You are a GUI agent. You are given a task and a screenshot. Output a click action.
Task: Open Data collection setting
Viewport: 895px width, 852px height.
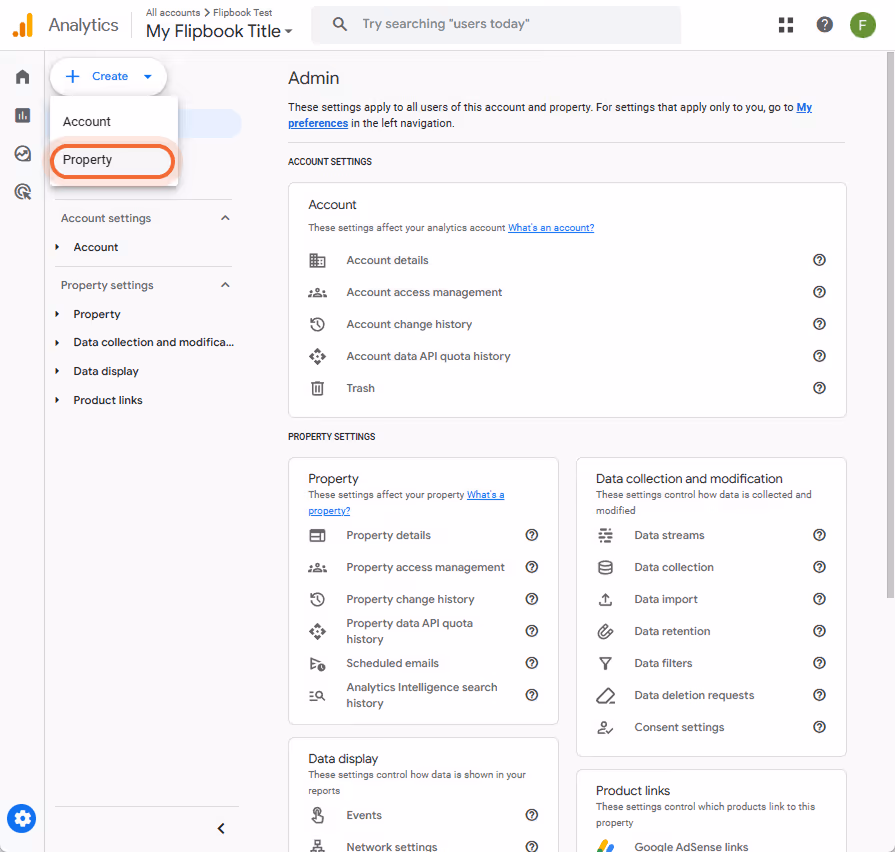[674, 567]
